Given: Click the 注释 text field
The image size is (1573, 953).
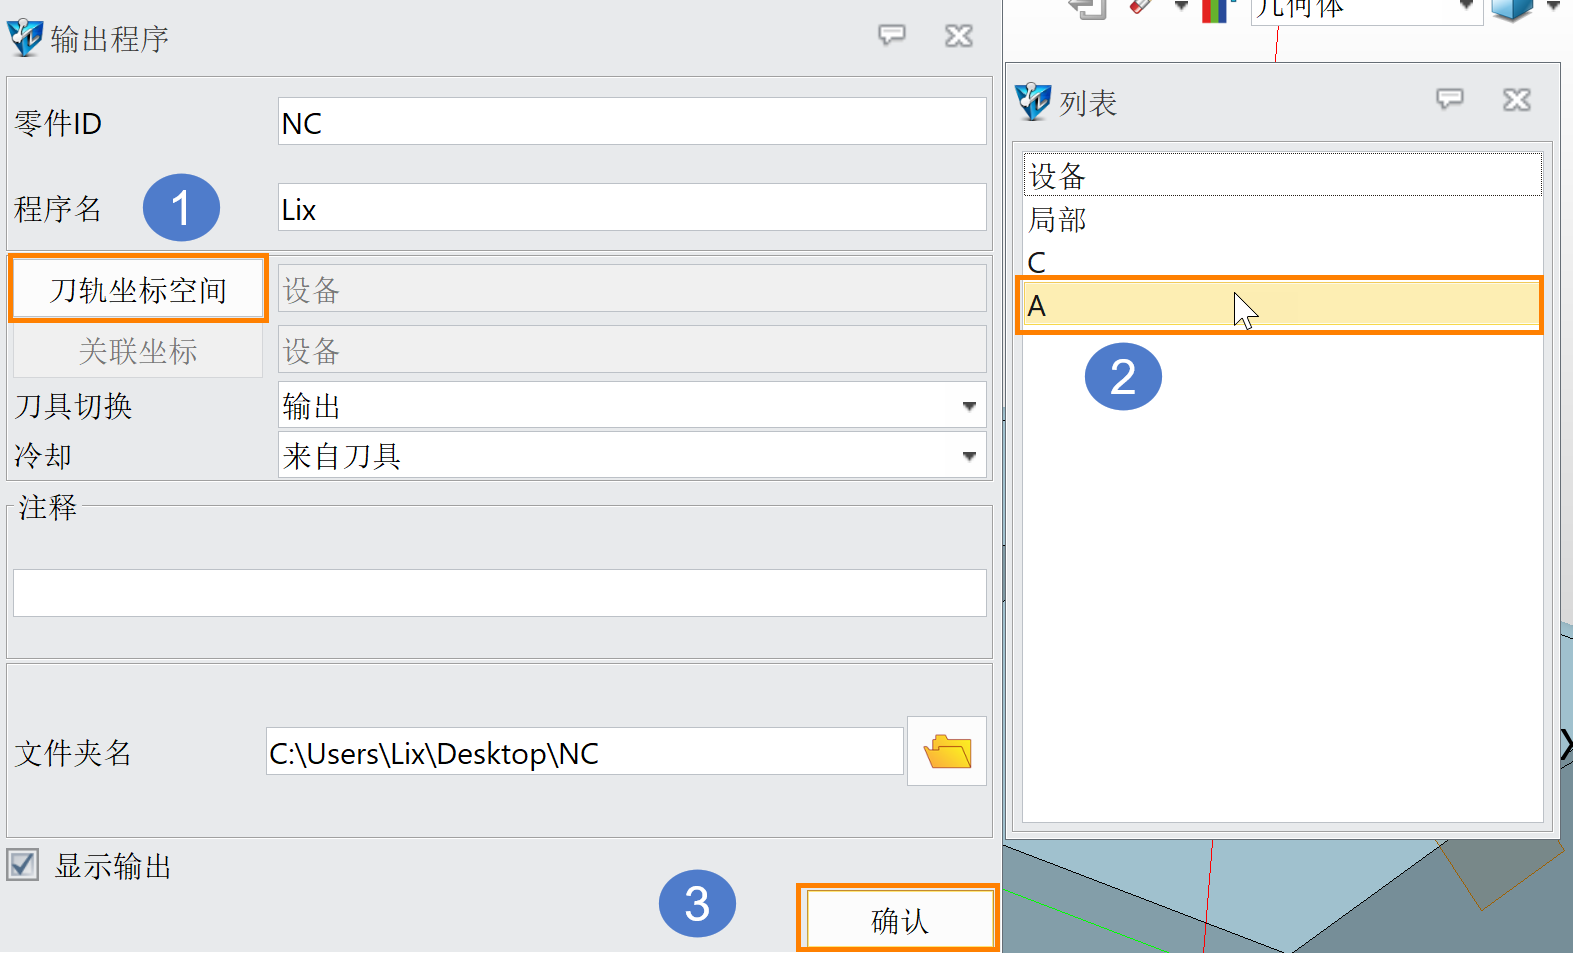Looking at the screenshot, I should click(x=500, y=593).
